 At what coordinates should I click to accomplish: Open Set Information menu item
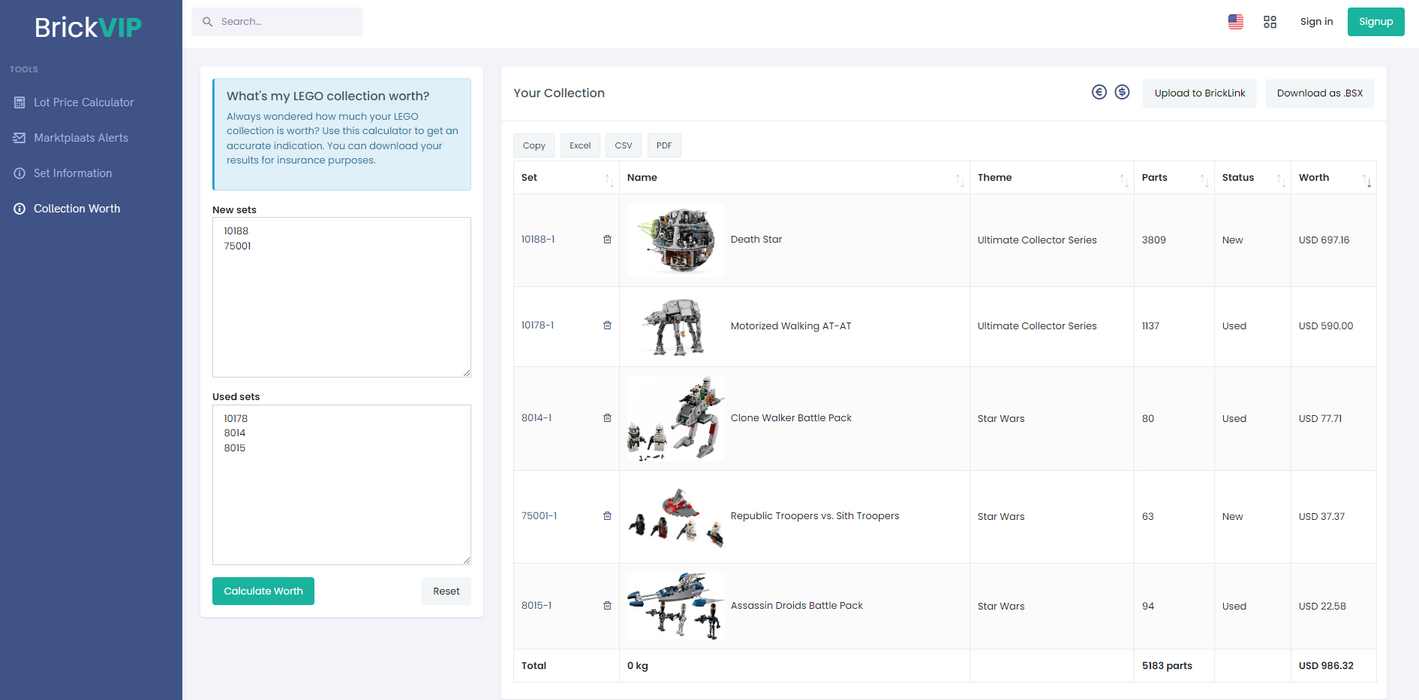point(73,173)
